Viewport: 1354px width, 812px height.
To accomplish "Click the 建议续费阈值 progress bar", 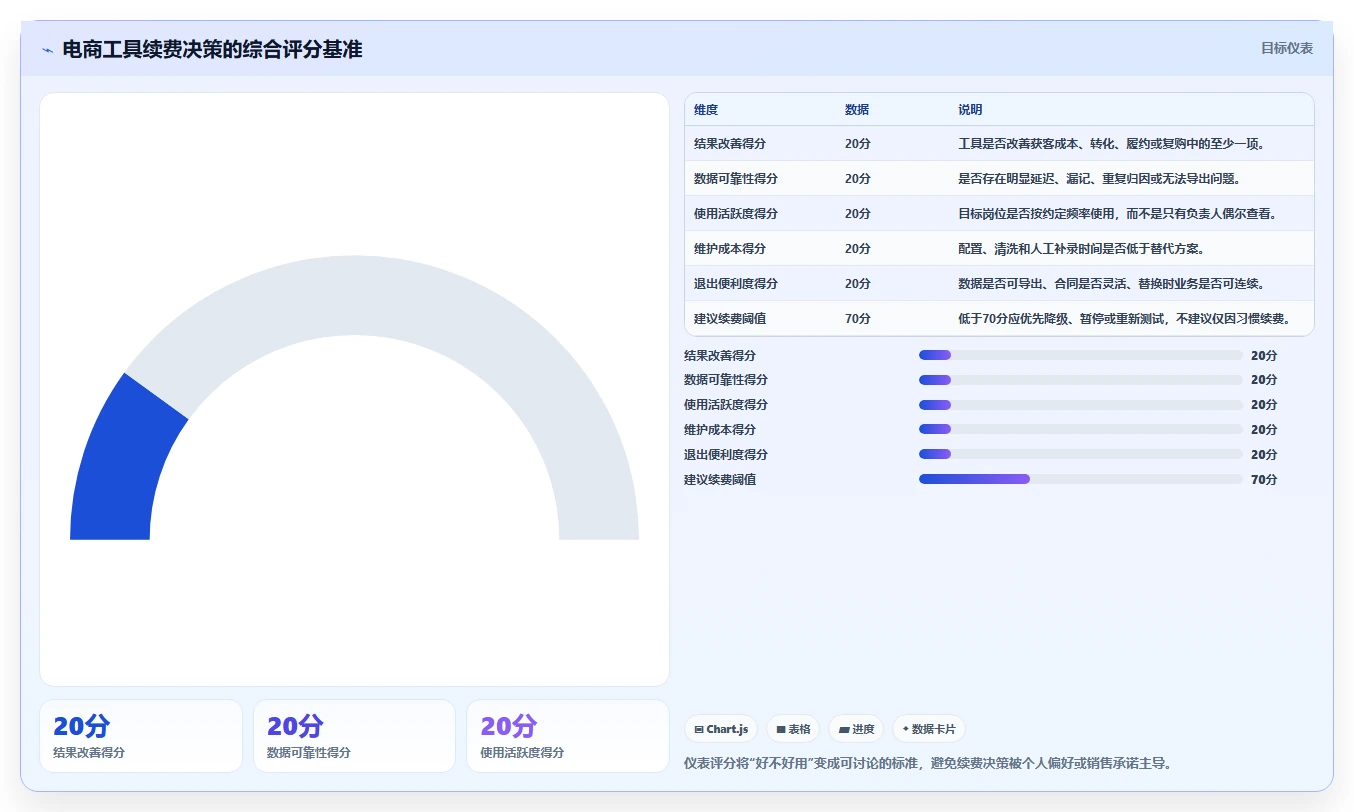I will click(1080, 479).
